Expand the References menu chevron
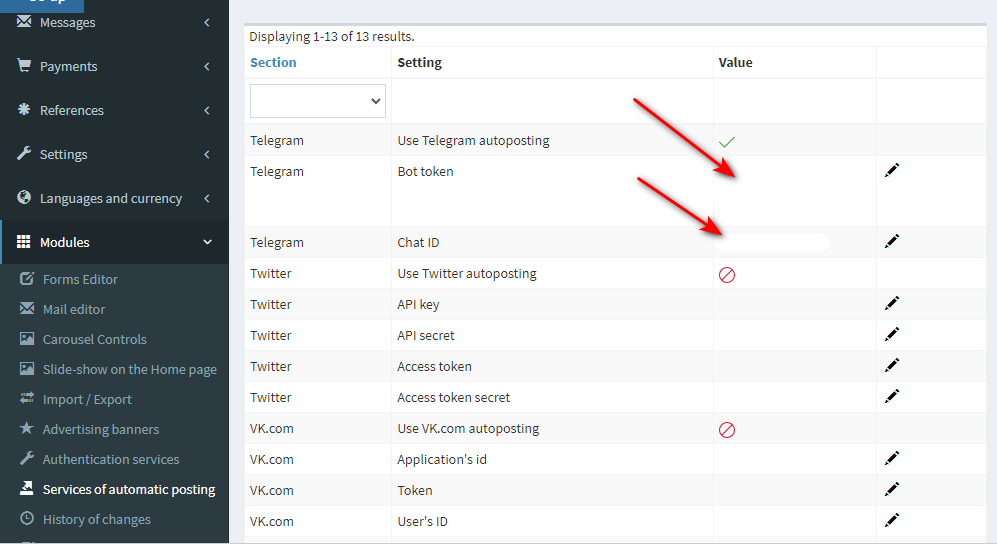This screenshot has height=544, width=997. (x=207, y=110)
